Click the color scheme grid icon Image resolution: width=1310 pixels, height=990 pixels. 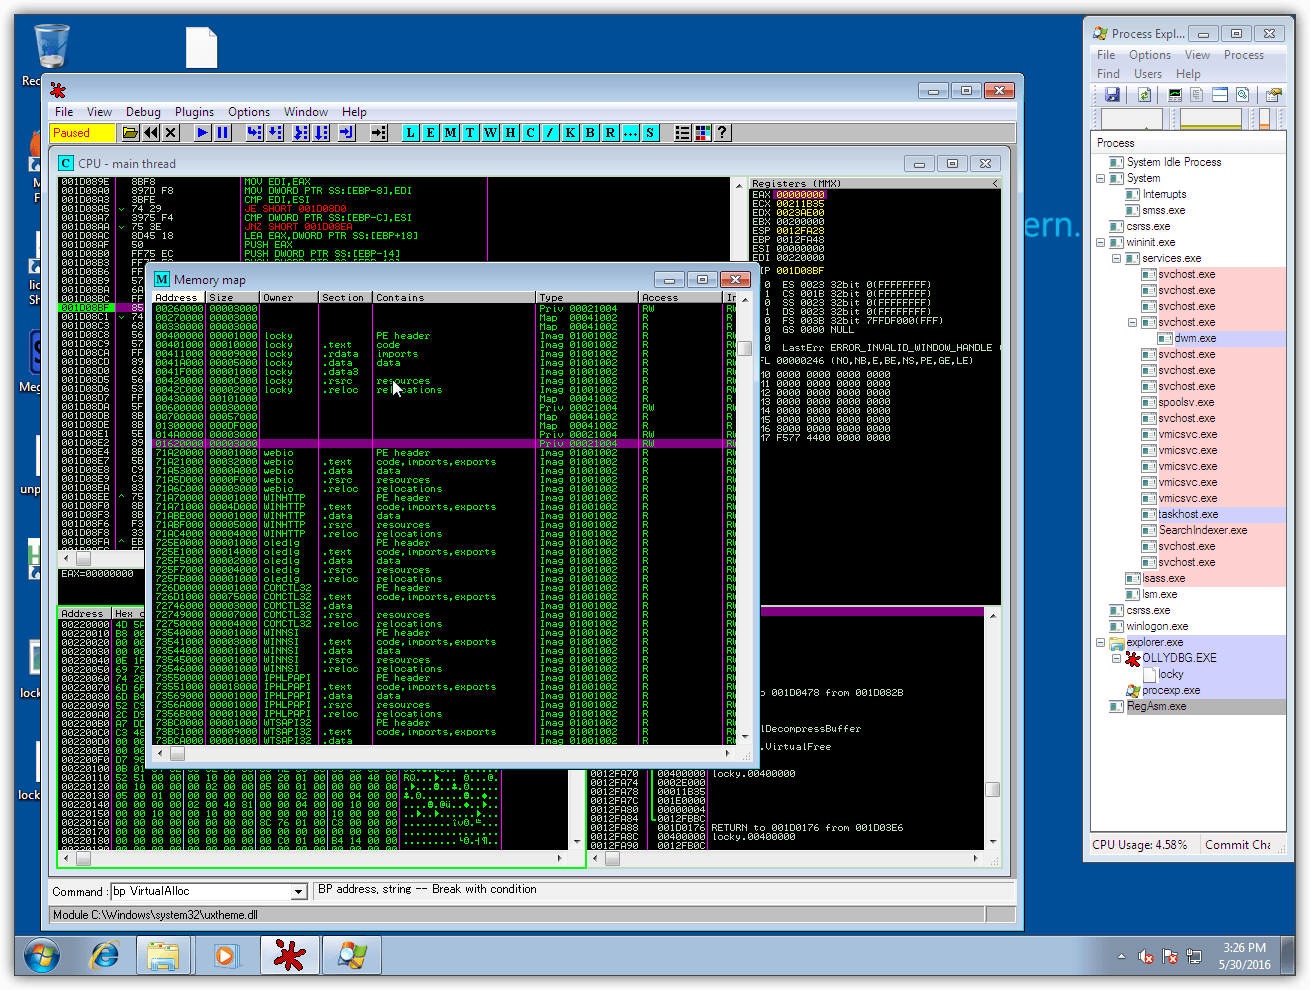(703, 132)
